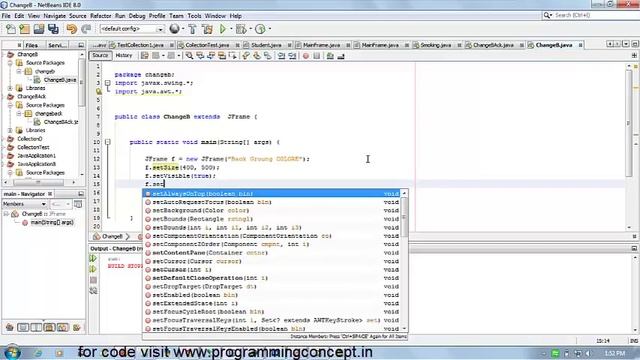Toggle the second filter button at the Navigator bottom
The image size is (640, 360).
pos(23,327)
